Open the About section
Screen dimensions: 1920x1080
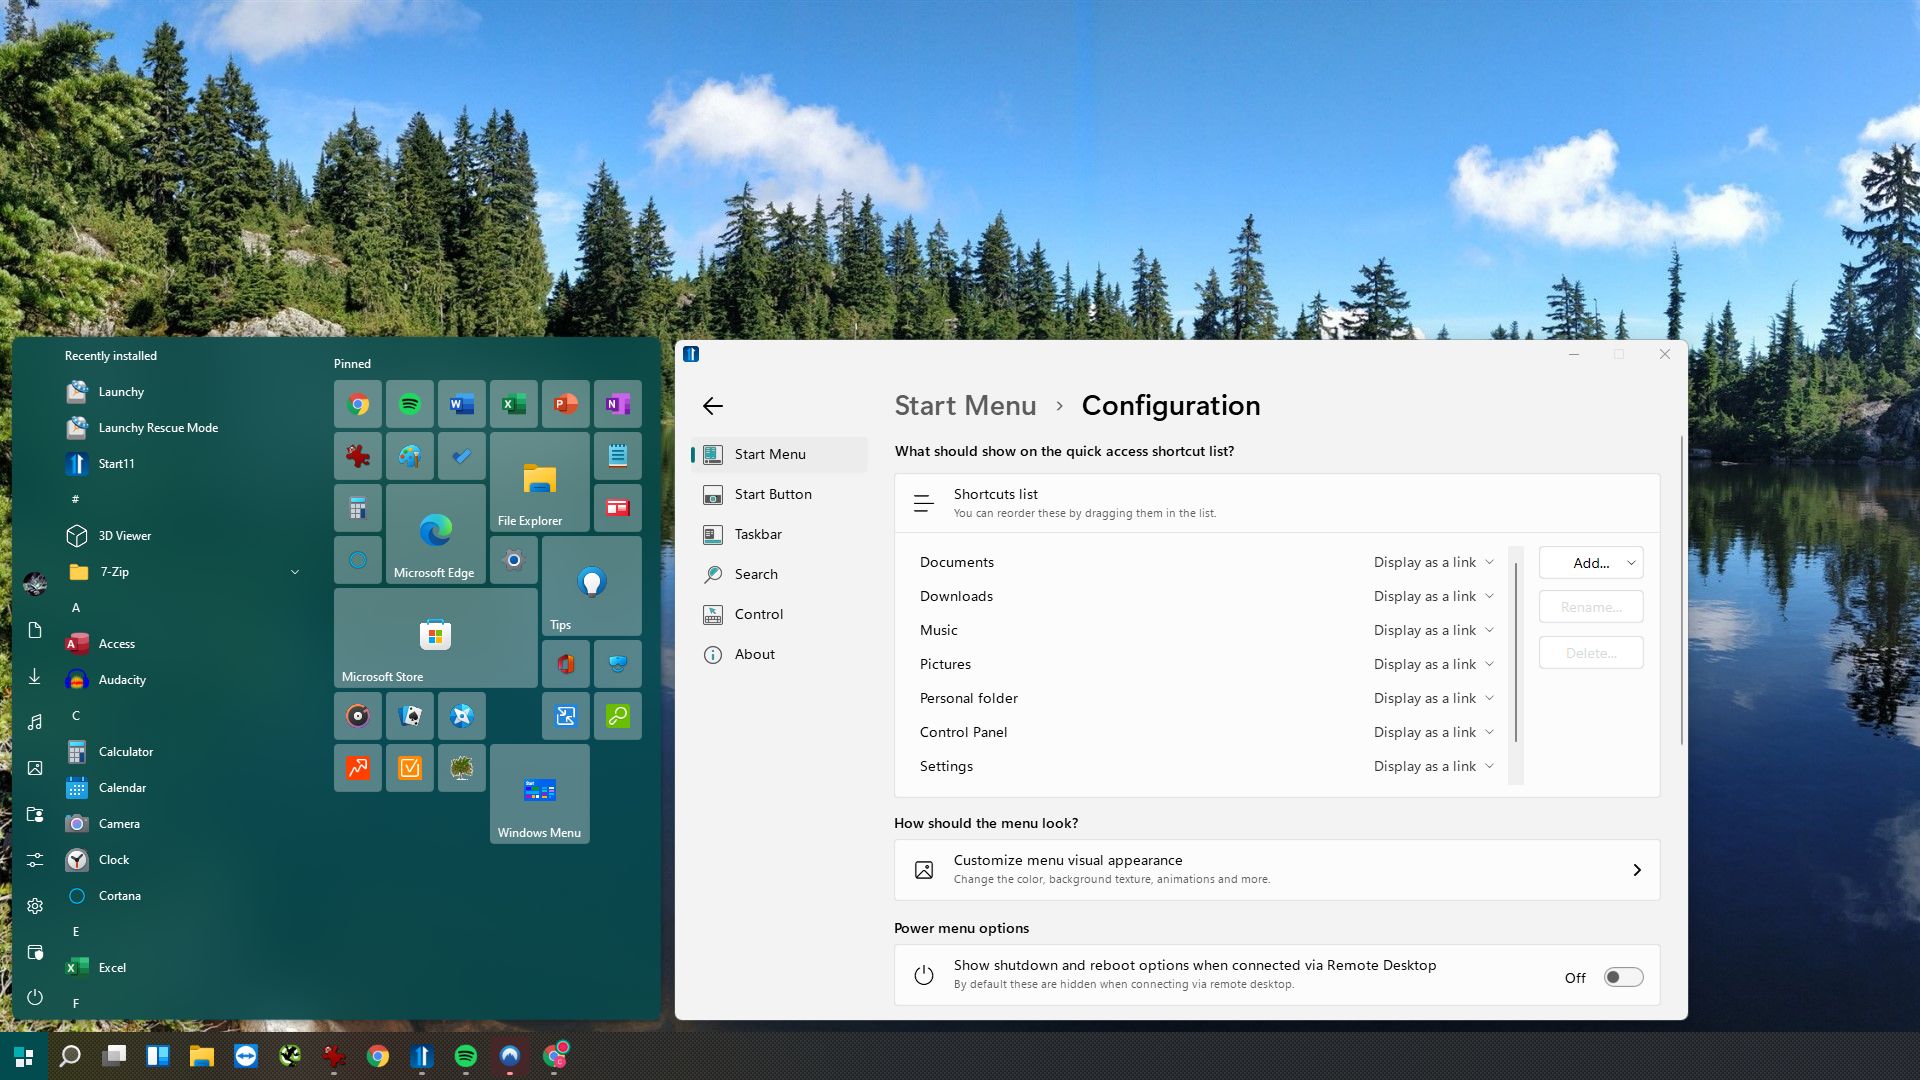pyautogui.click(x=754, y=654)
